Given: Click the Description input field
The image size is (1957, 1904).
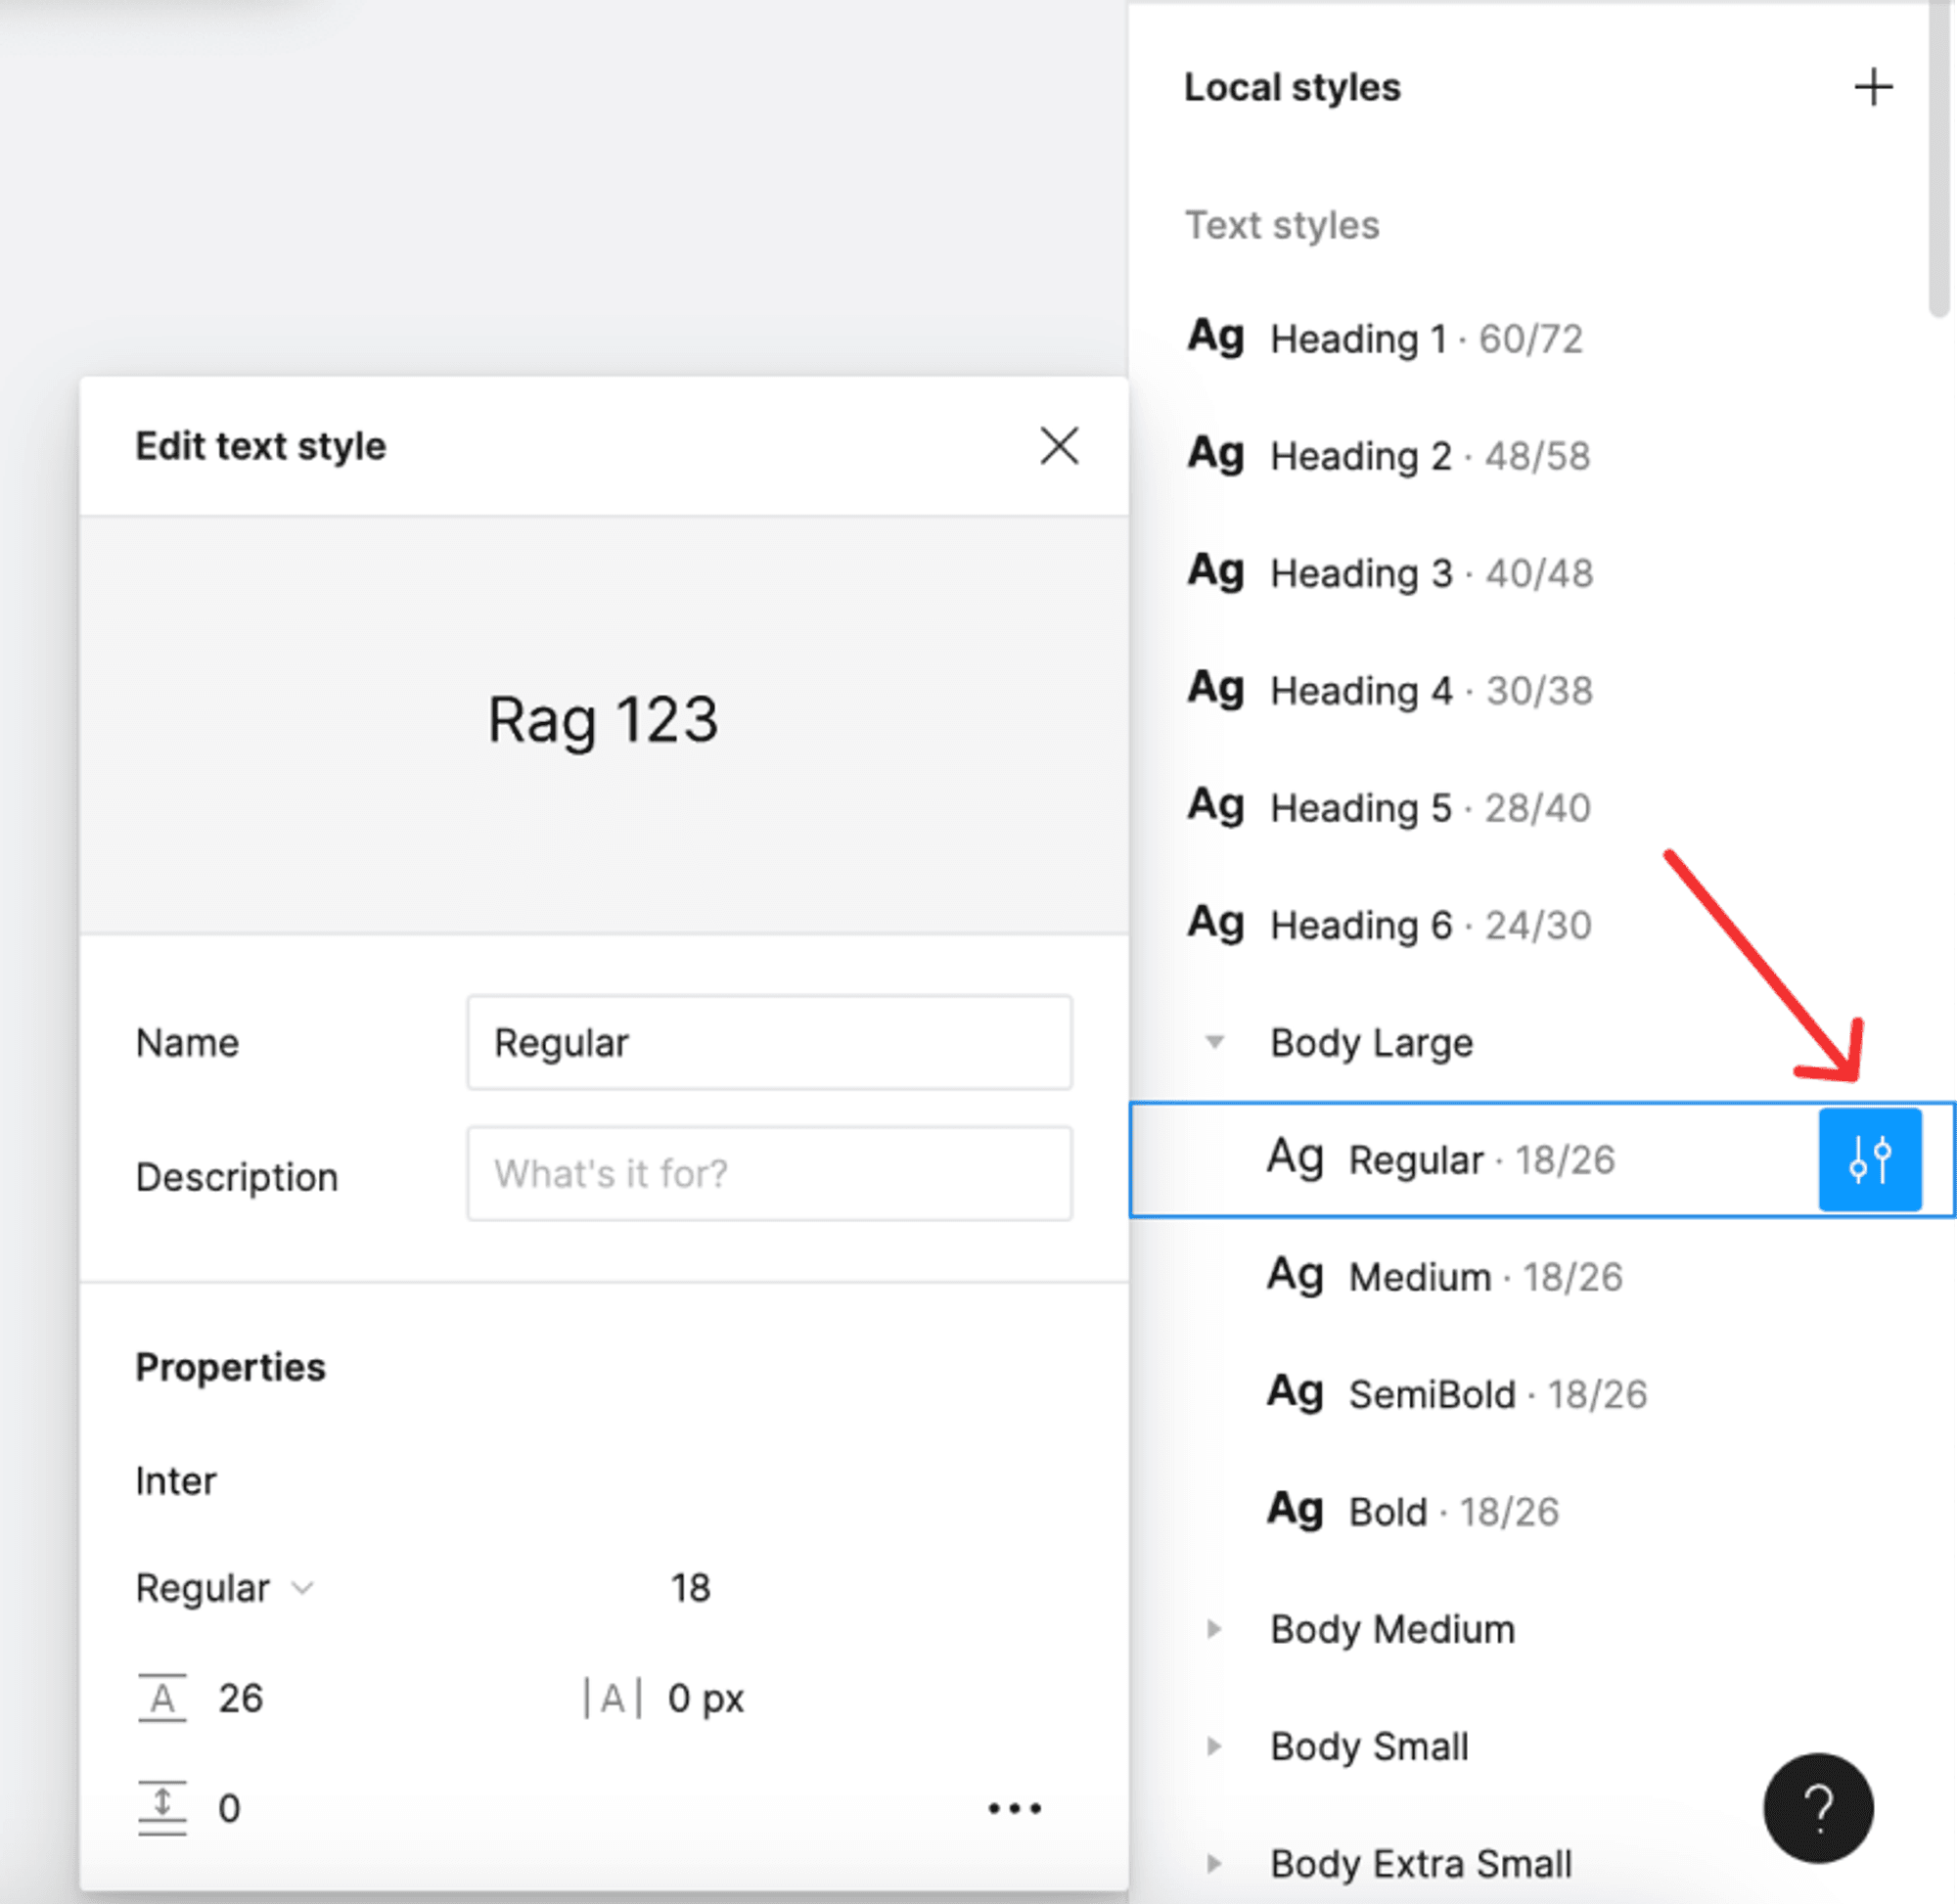Looking at the screenshot, I should pyautogui.click(x=768, y=1173).
